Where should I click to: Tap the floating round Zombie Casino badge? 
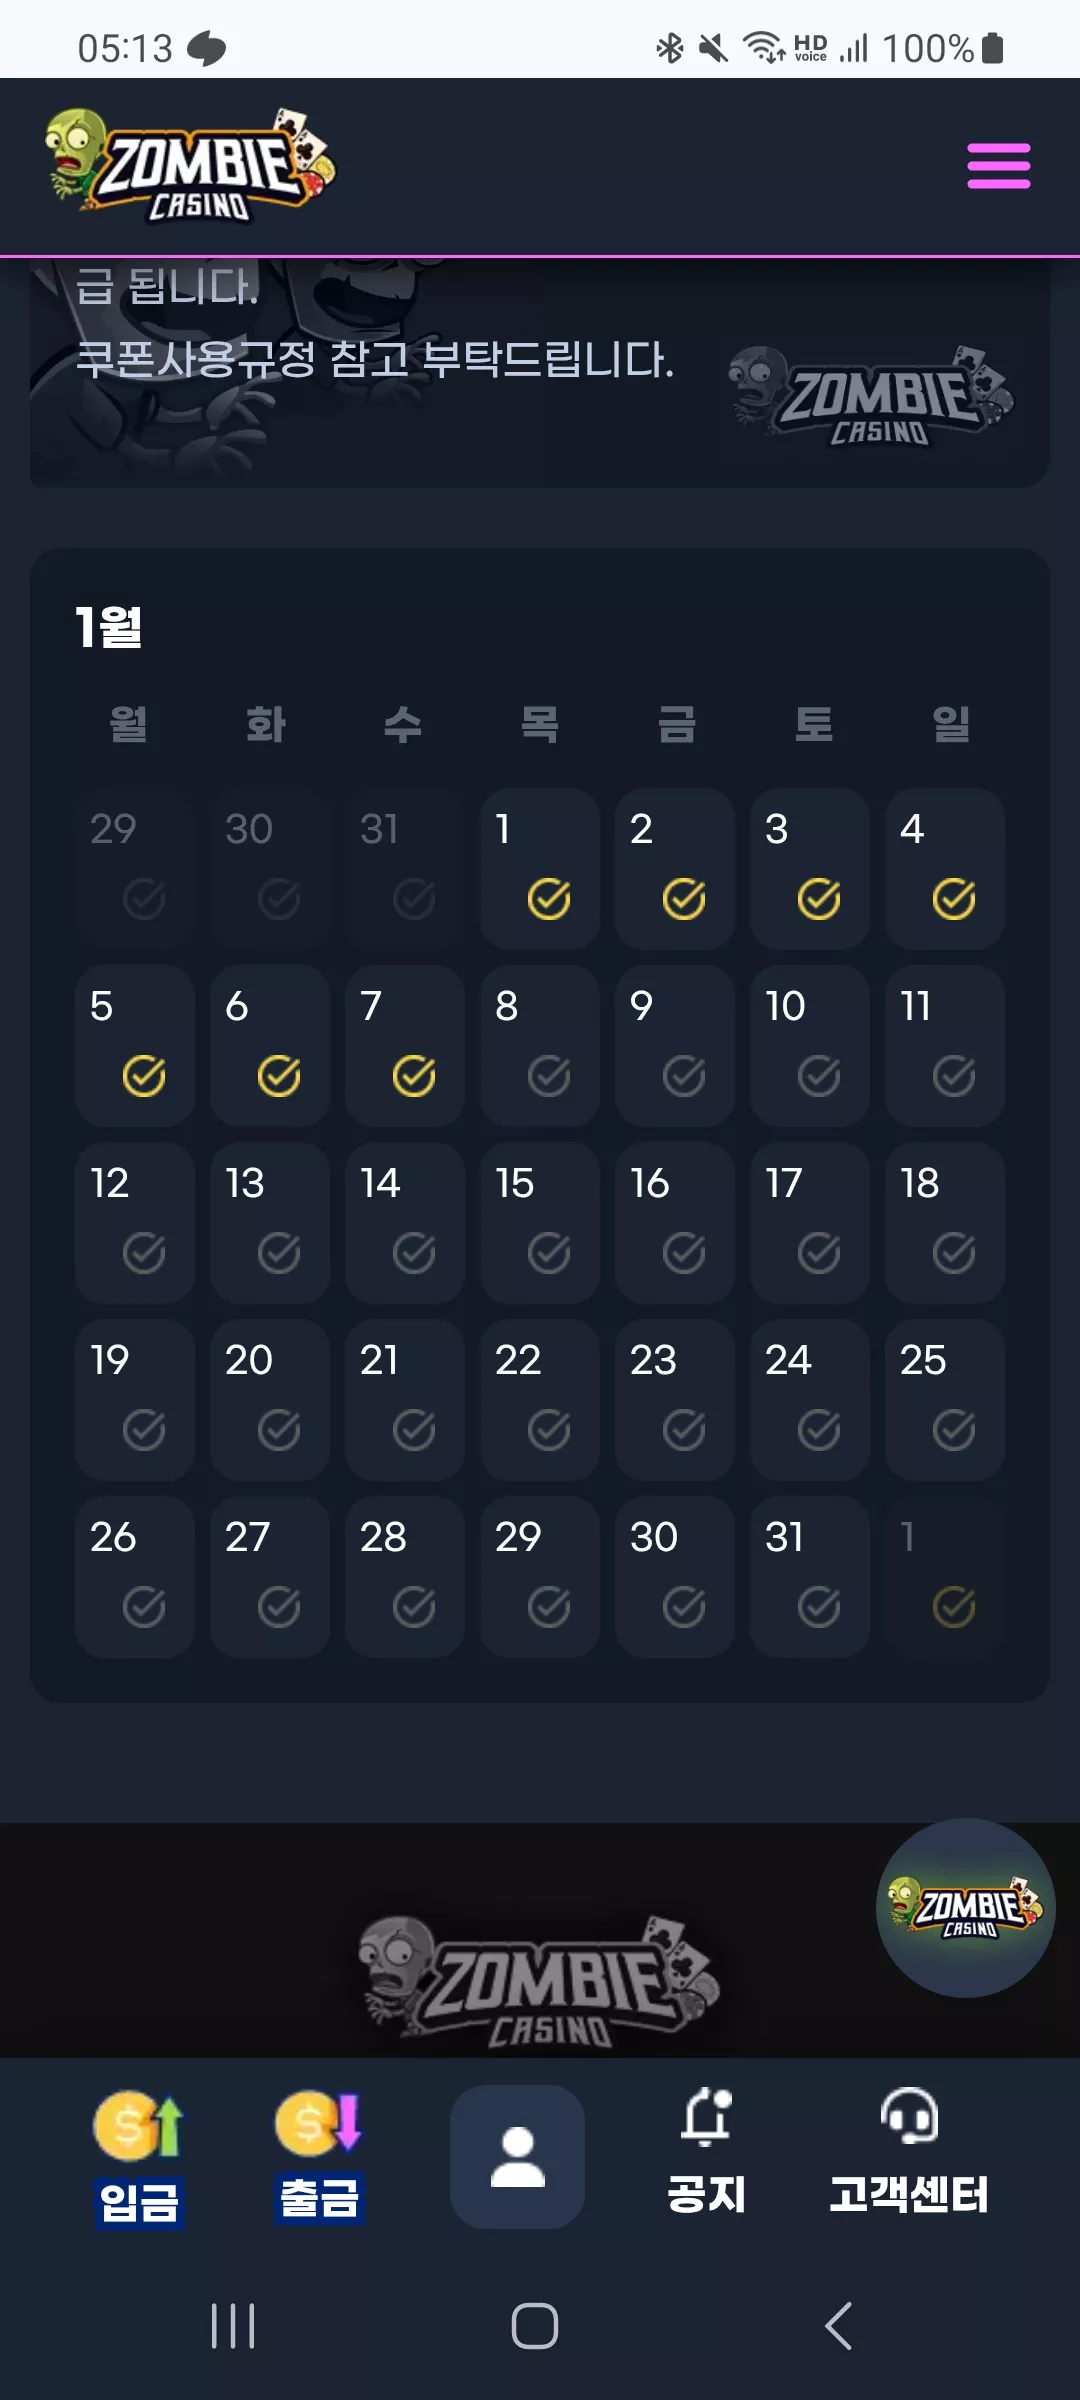pyautogui.click(x=966, y=1908)
